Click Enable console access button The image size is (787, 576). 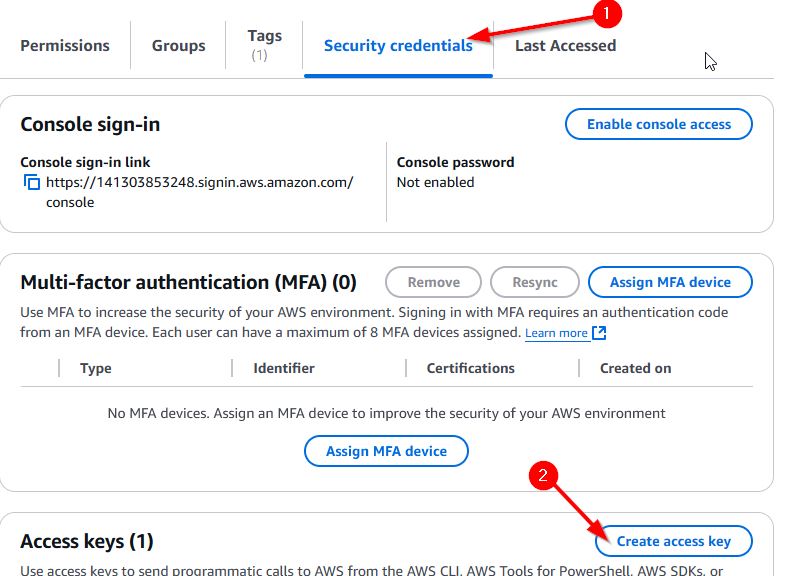coord(659,124)
